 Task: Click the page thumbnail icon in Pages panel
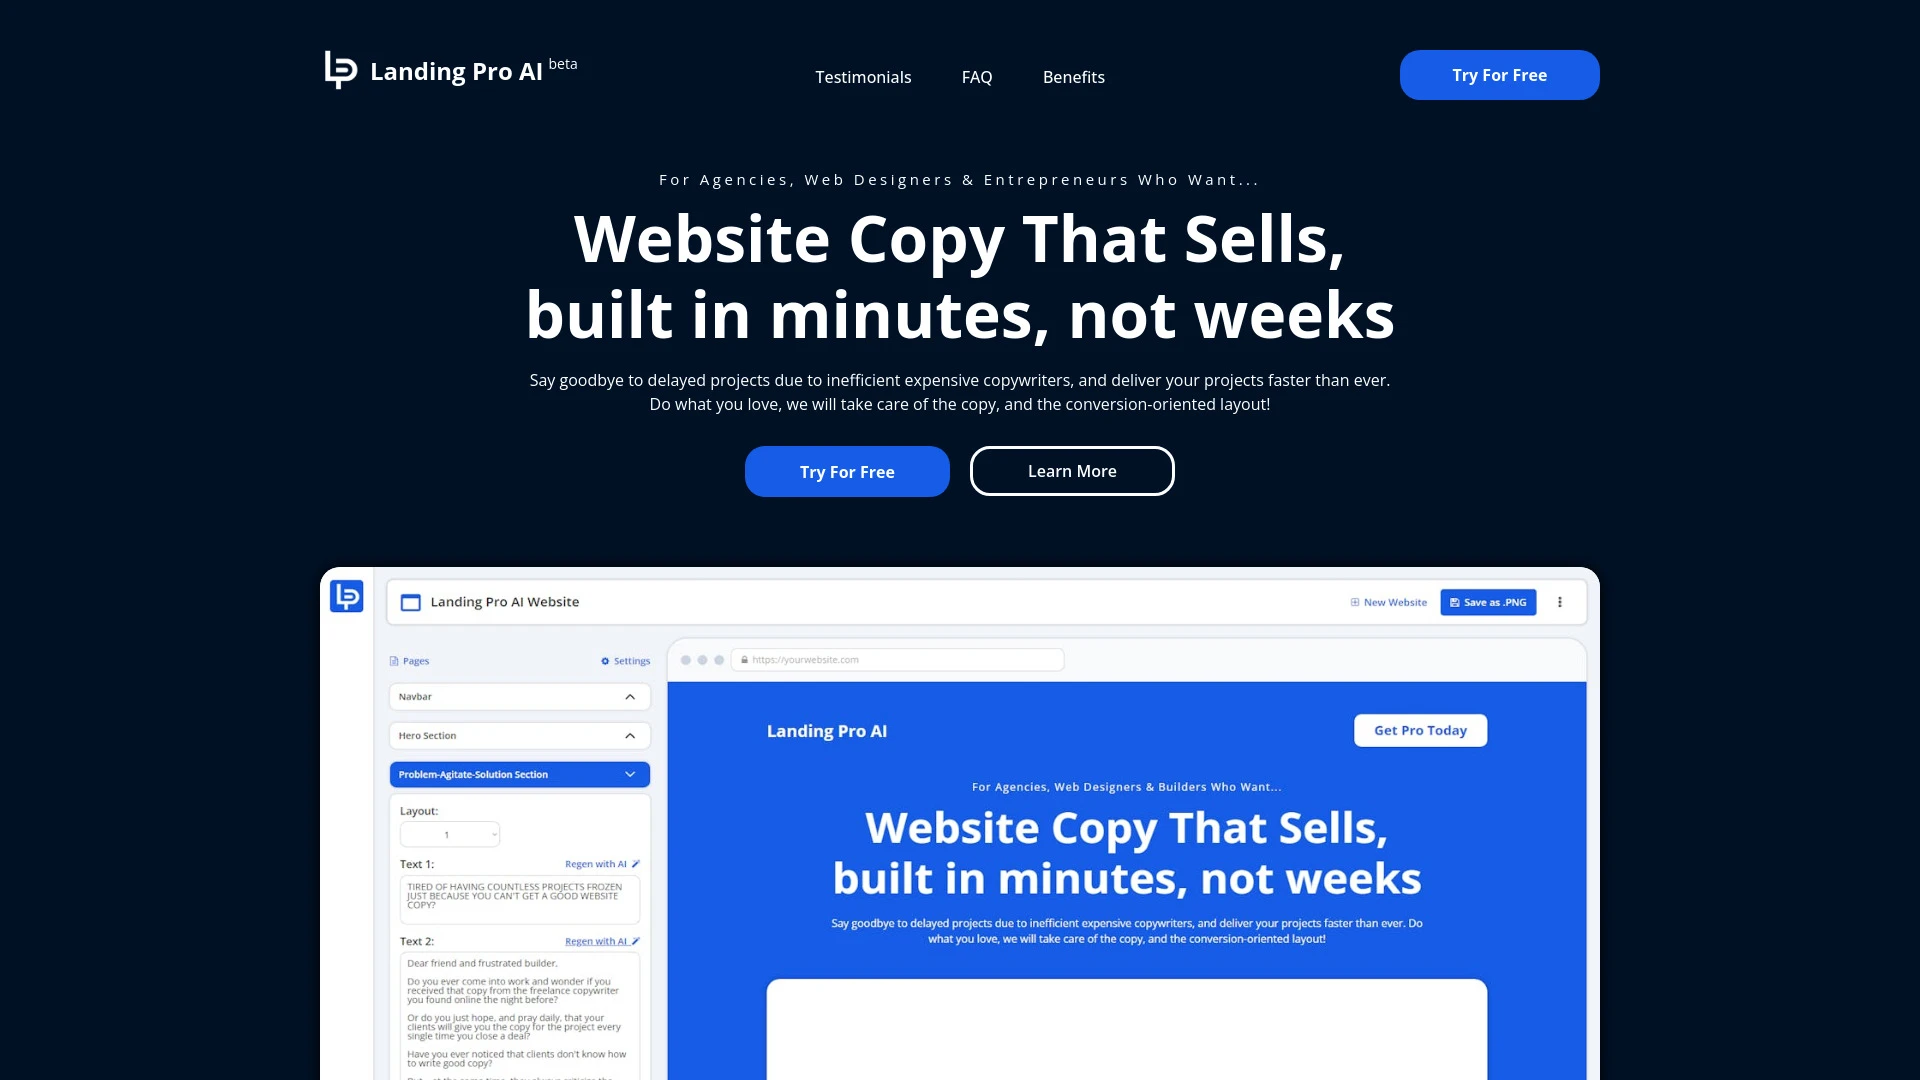[393, 661]
